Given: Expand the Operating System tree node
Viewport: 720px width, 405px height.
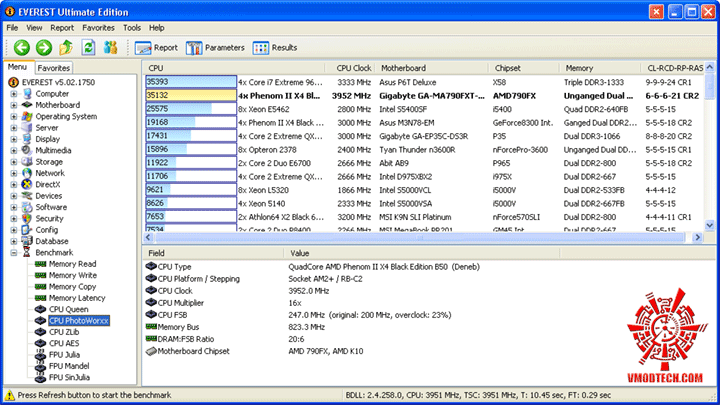Looking at the screenshot, I should coord(14,117).
